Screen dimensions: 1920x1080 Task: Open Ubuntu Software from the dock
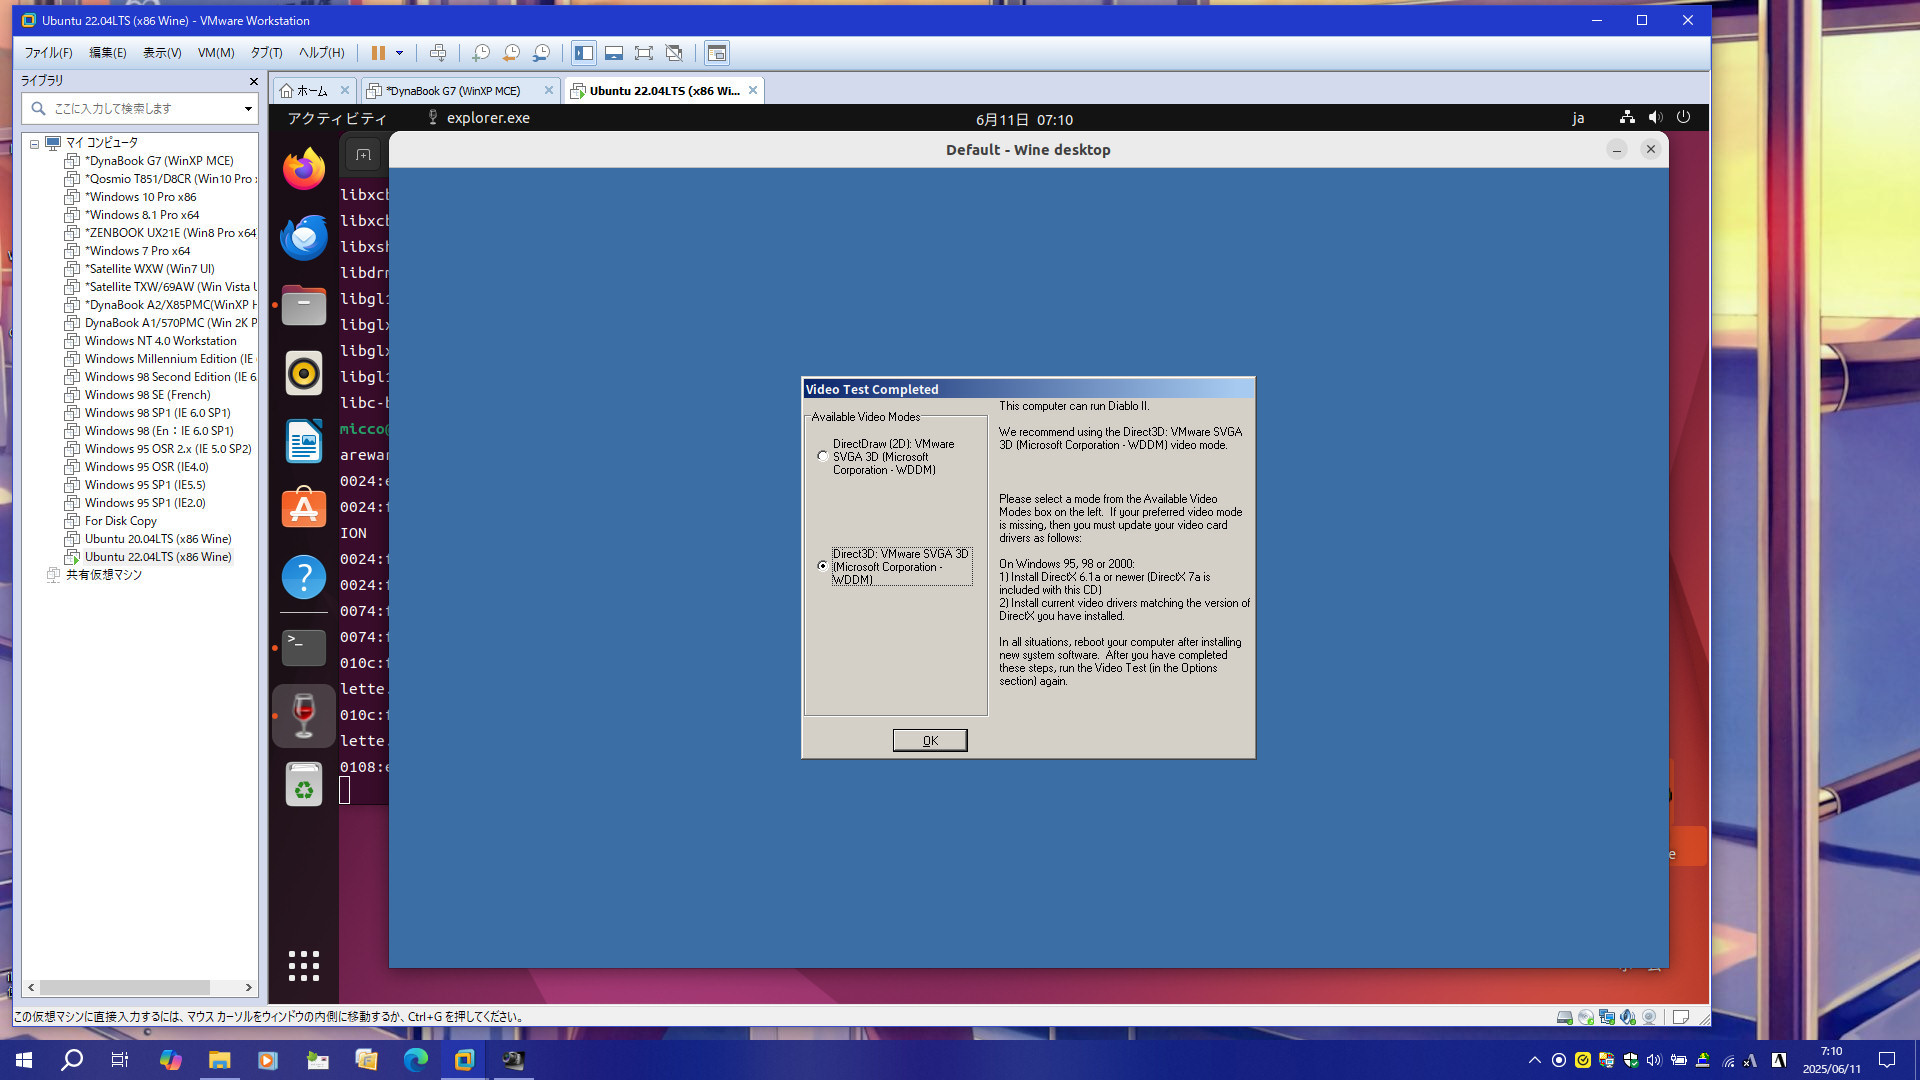click(x=304, y=509)
